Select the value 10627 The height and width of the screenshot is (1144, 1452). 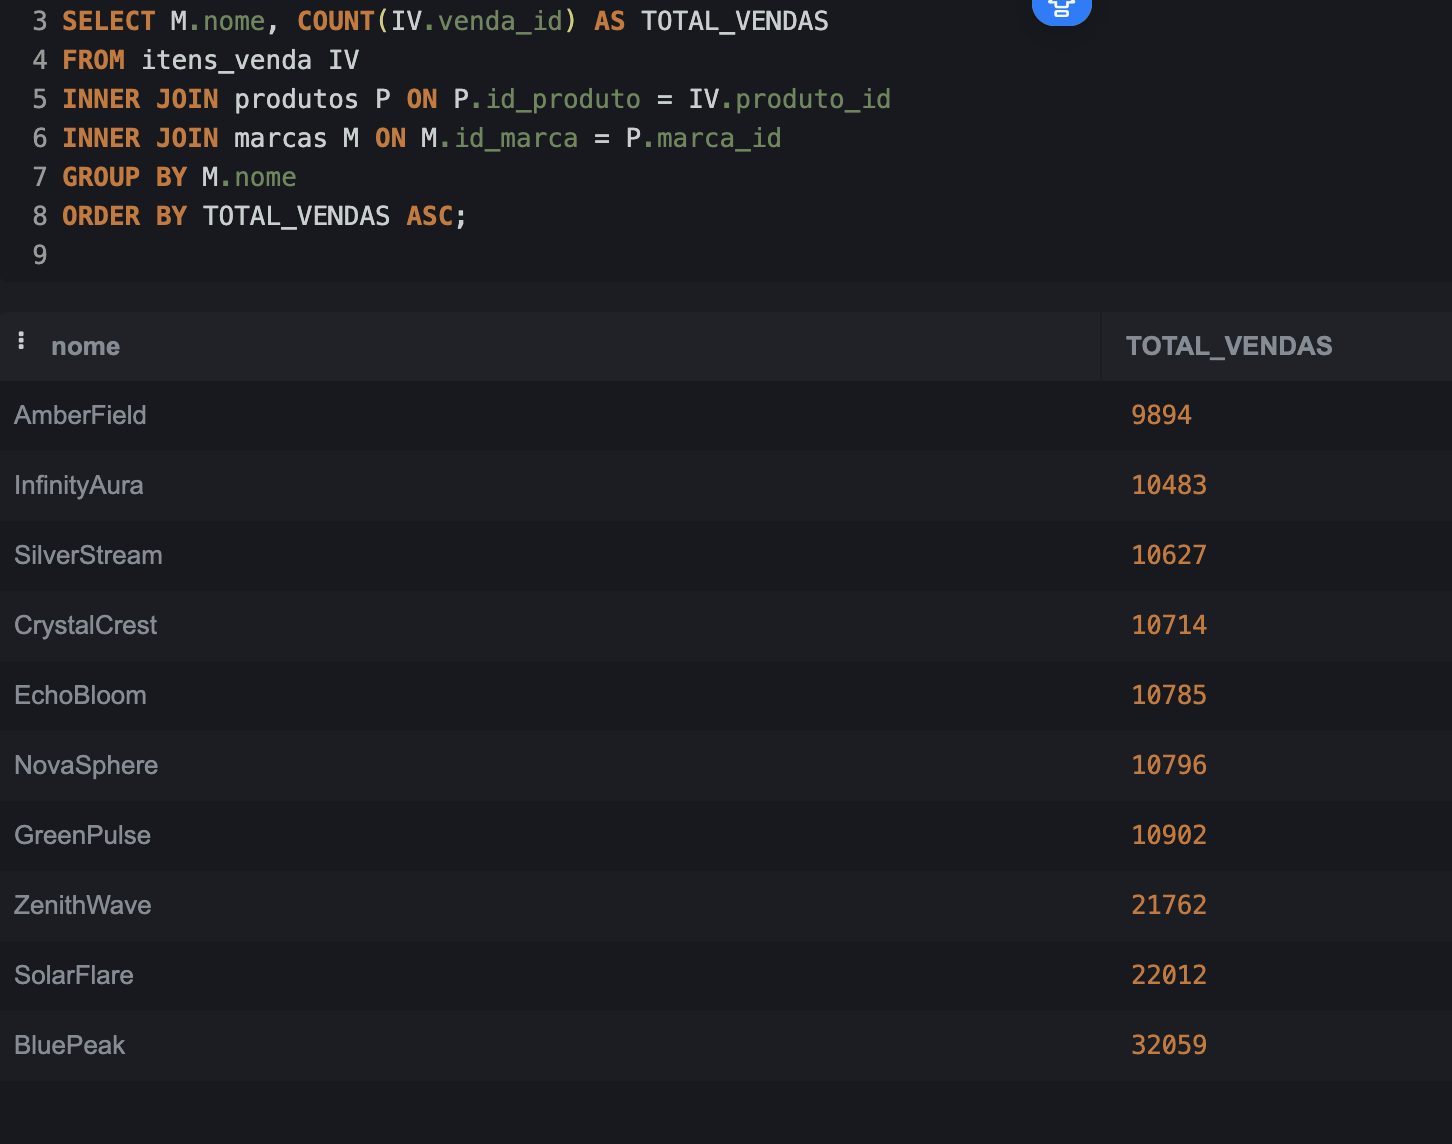click(1169, 555)
